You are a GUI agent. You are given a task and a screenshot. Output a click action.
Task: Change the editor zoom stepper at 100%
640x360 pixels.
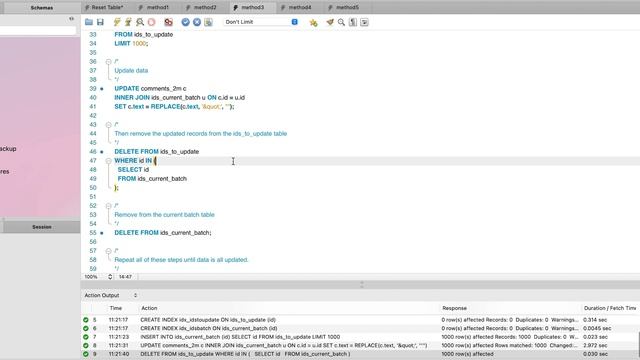(x=110, y=277)
